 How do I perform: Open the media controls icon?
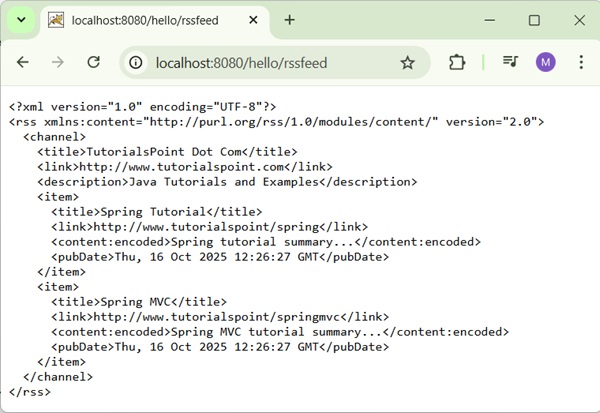[511, 62]
